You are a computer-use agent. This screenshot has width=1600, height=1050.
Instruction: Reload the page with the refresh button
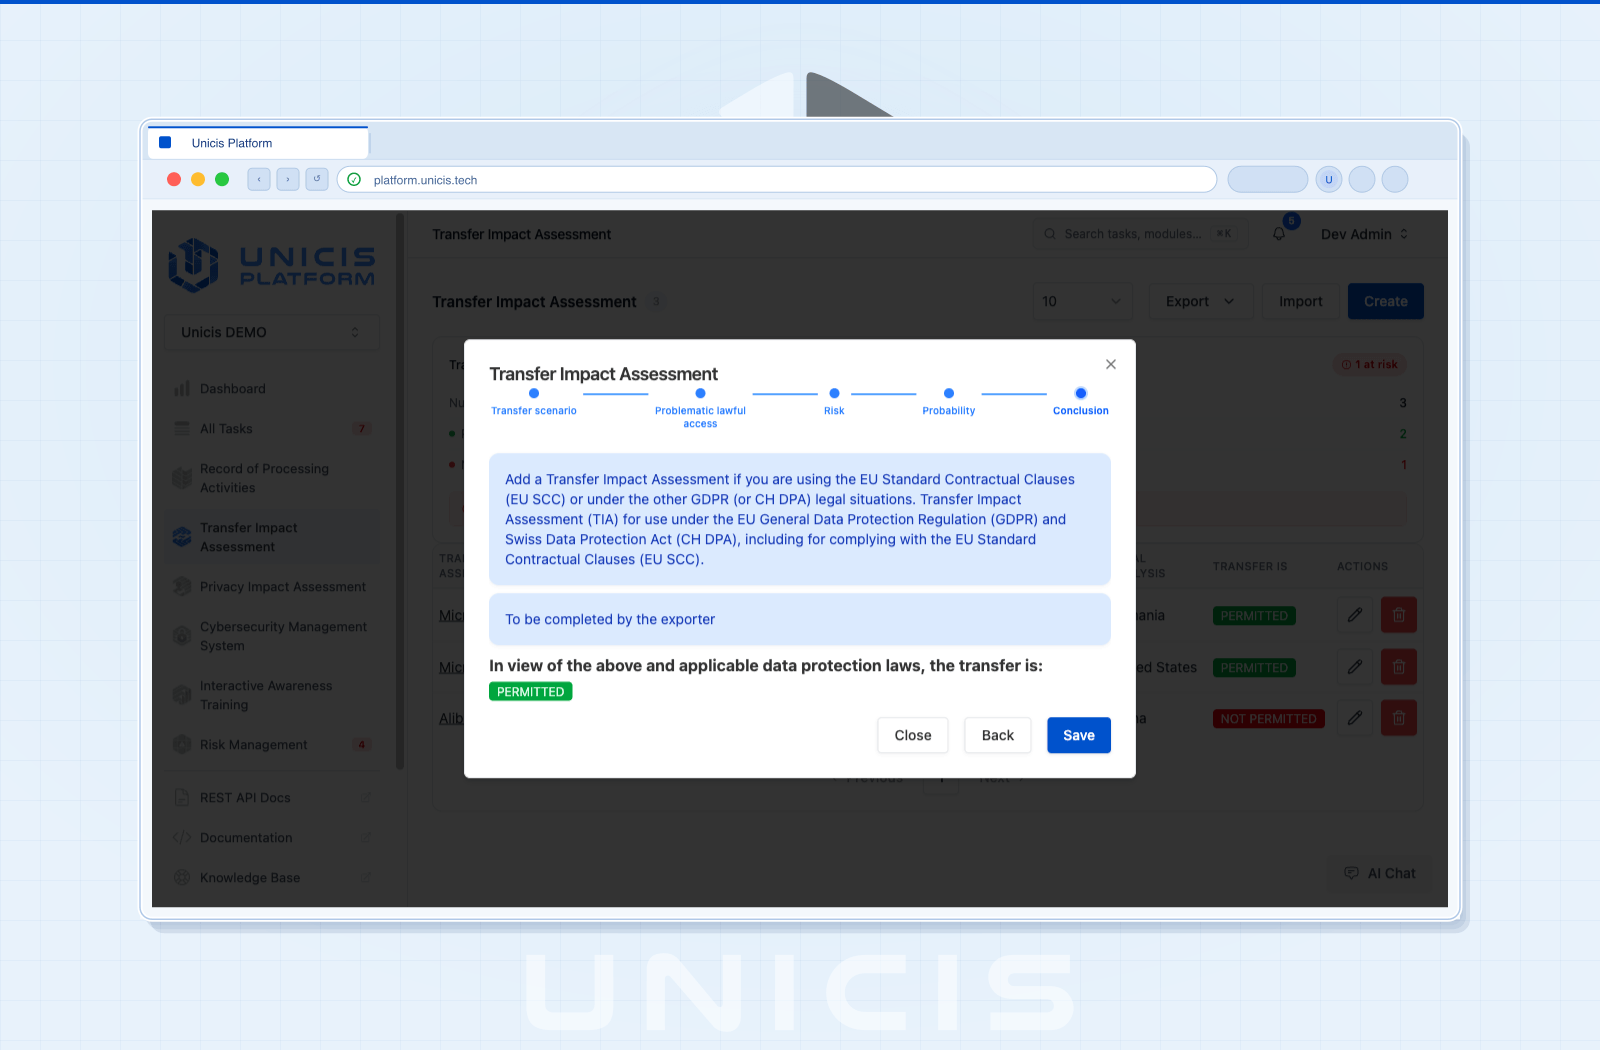click(x=317, y=179)
